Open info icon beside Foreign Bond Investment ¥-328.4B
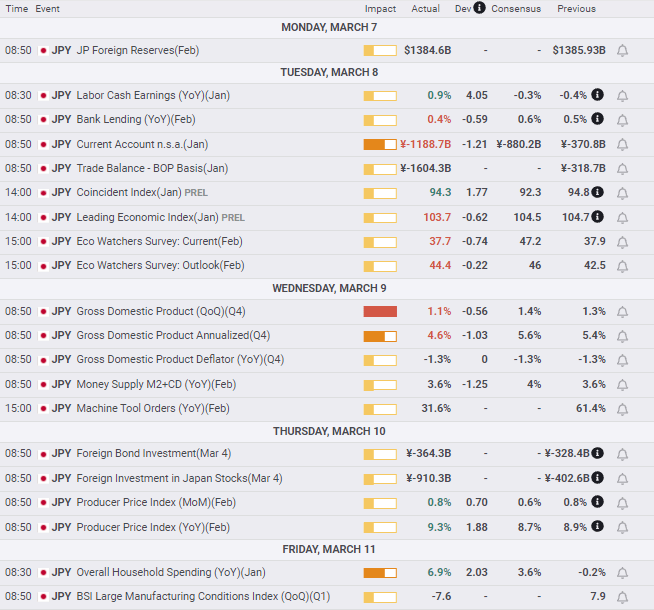The height and width of the screenshot is (610, 654). pyautogui.click(x=597, y=453)
